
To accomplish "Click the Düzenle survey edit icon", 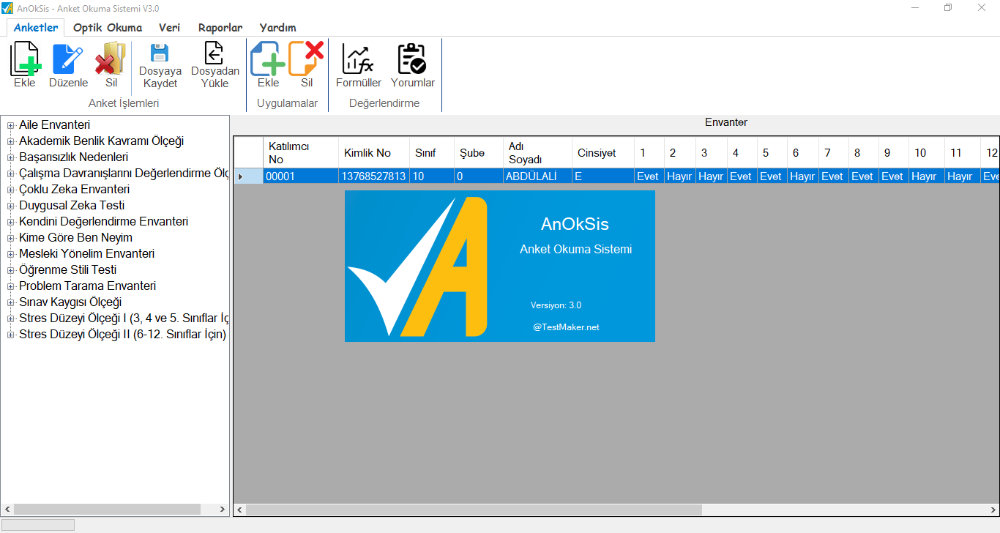I will pyautogui.click(x=69, y=61).
